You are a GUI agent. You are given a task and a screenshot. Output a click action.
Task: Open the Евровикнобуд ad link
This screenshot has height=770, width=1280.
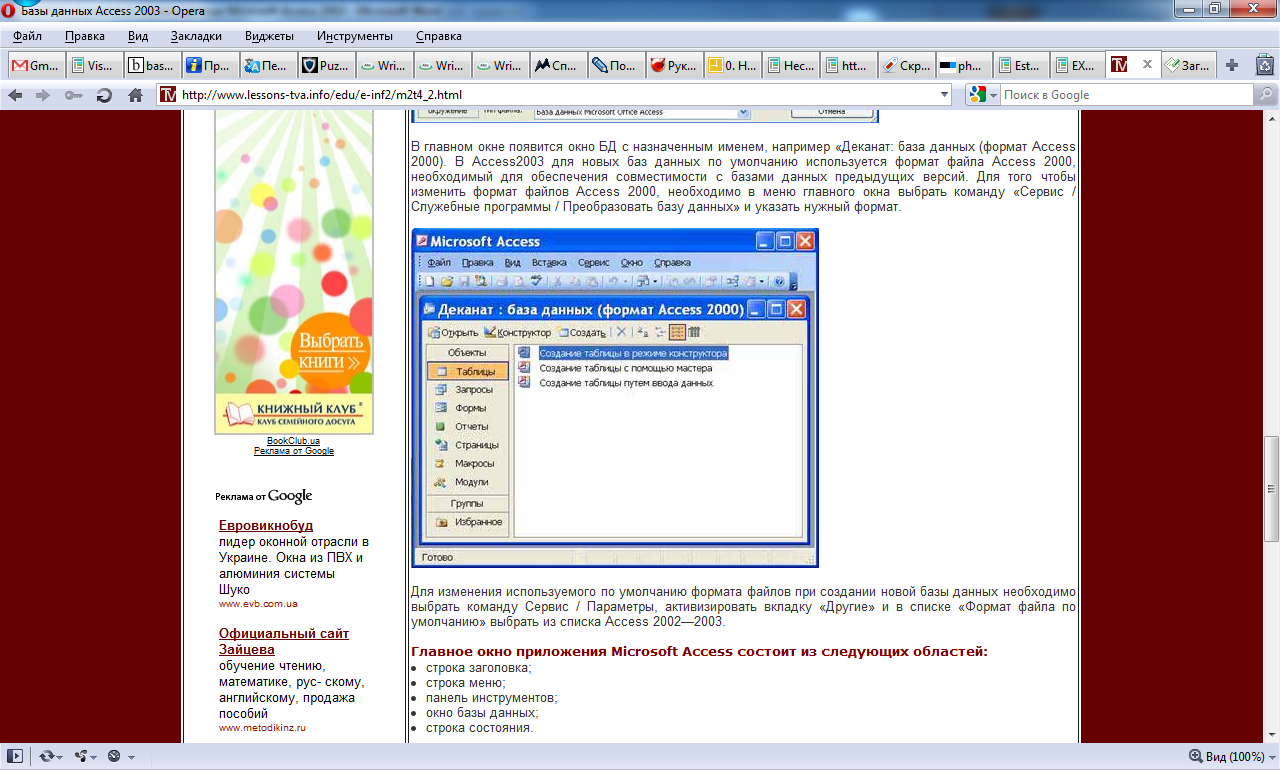(x=266, y=525)
